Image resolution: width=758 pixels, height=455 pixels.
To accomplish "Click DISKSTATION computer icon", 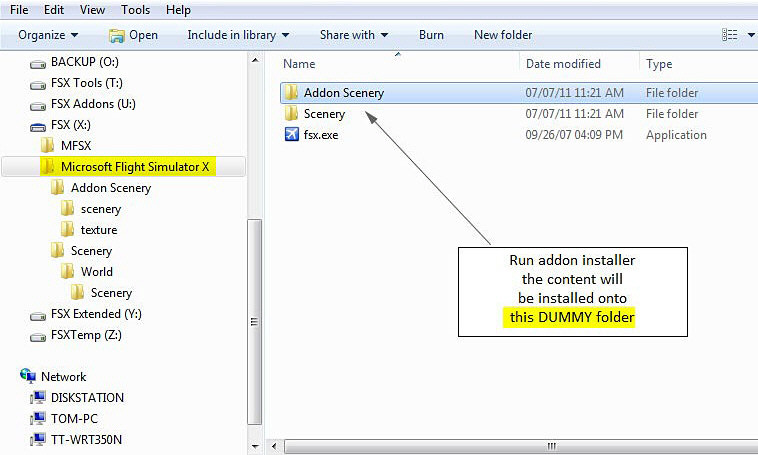I will (x=38, y=397).
